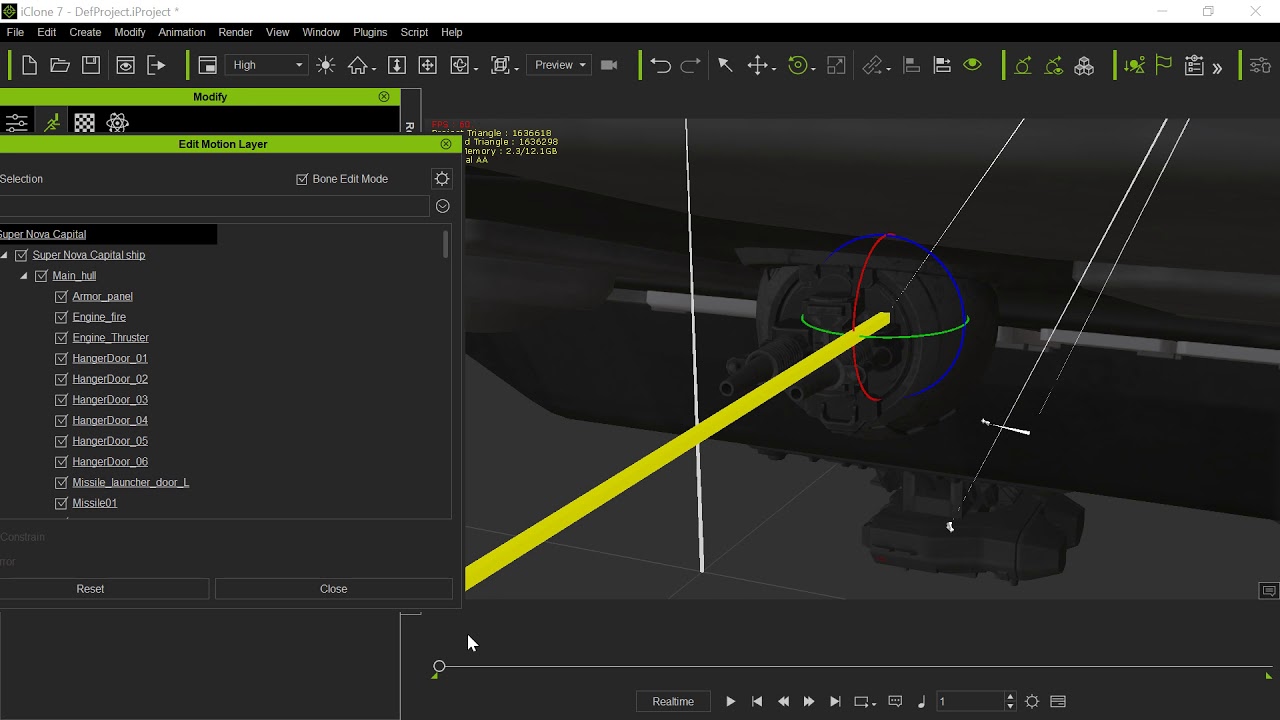Screen dimensions: 1280x720
Task: Activate the move object tool
Action: [758, 65]
